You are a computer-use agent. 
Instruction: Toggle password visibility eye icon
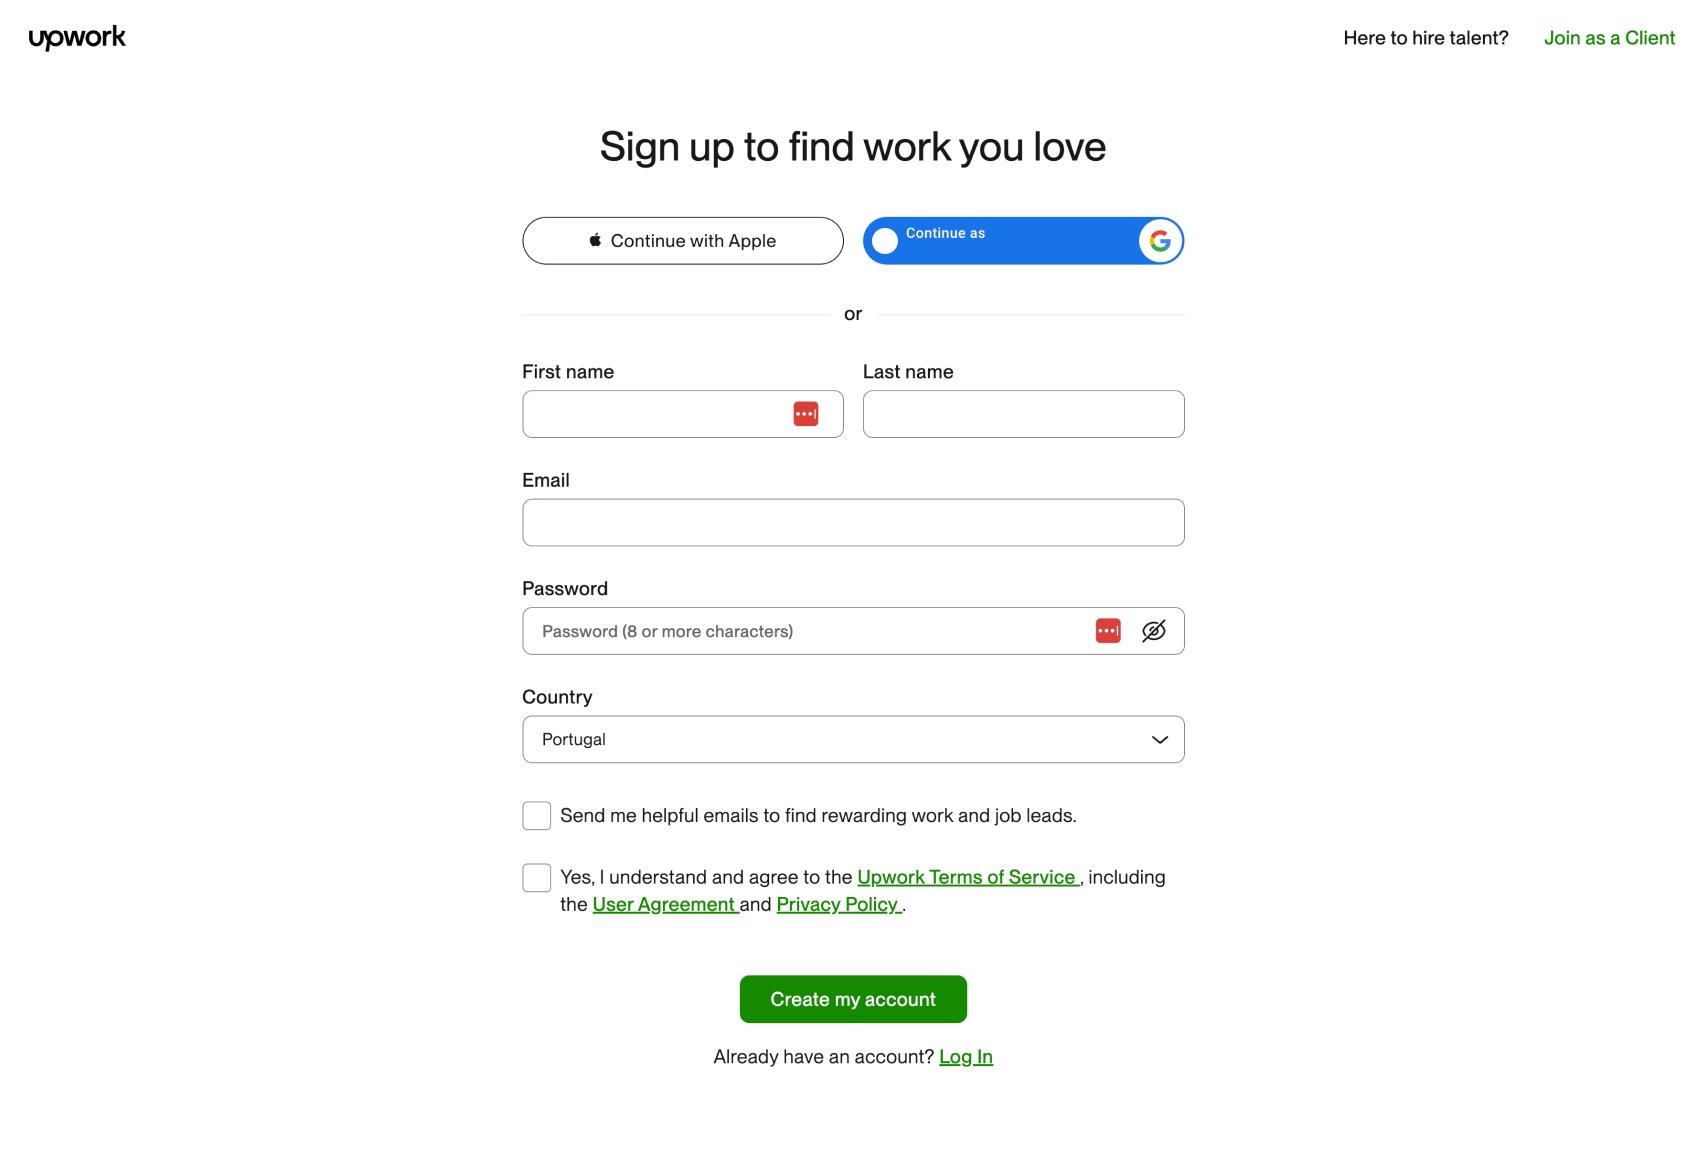[1154, 631]
